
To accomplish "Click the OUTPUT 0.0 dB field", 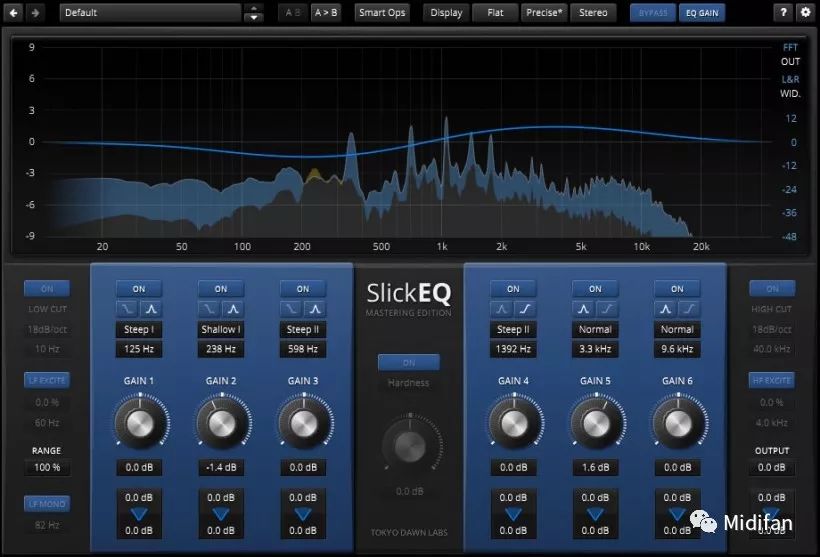I will 772,467.
